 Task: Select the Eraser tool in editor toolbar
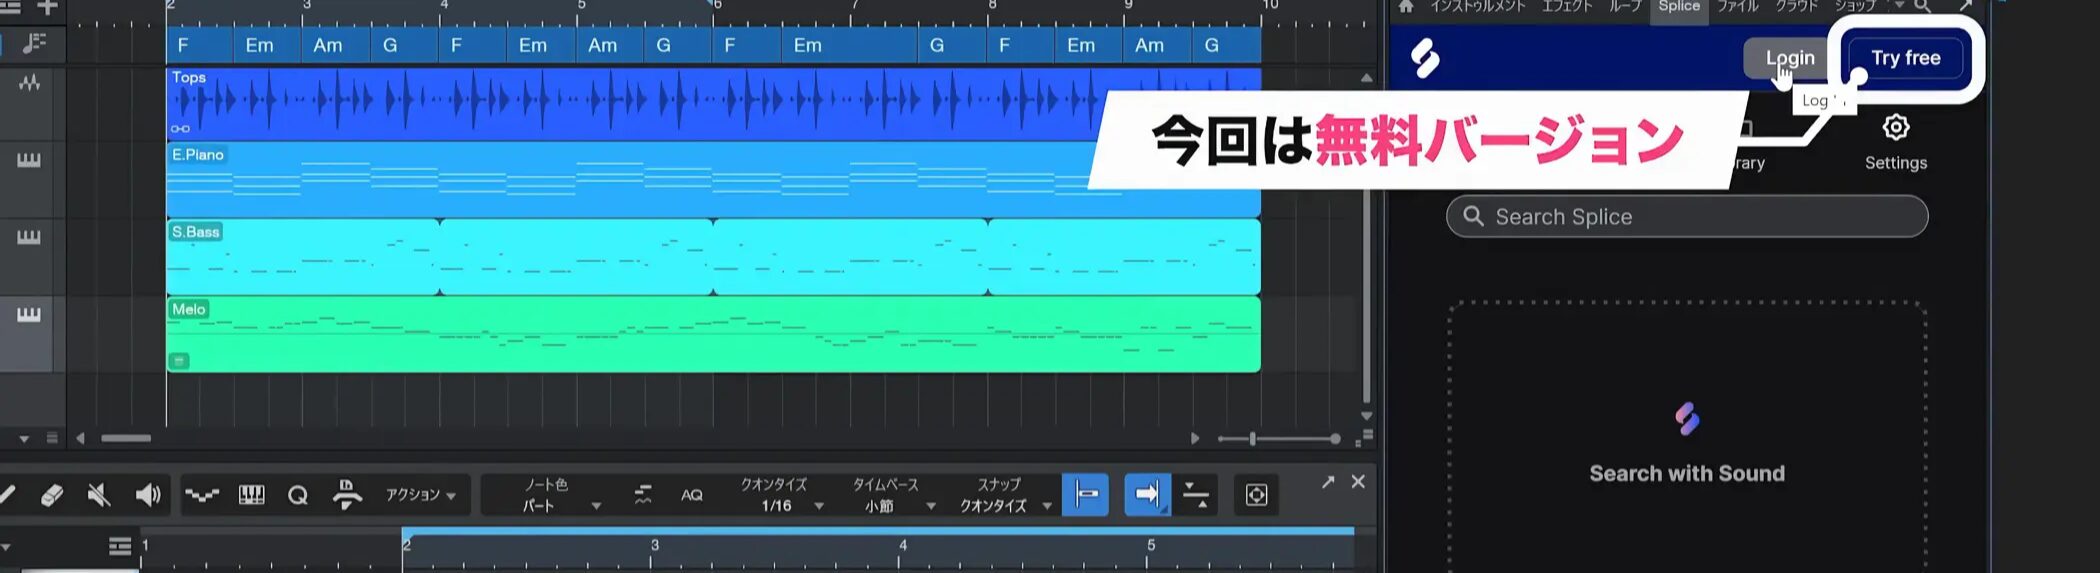(x=52, y=495)
